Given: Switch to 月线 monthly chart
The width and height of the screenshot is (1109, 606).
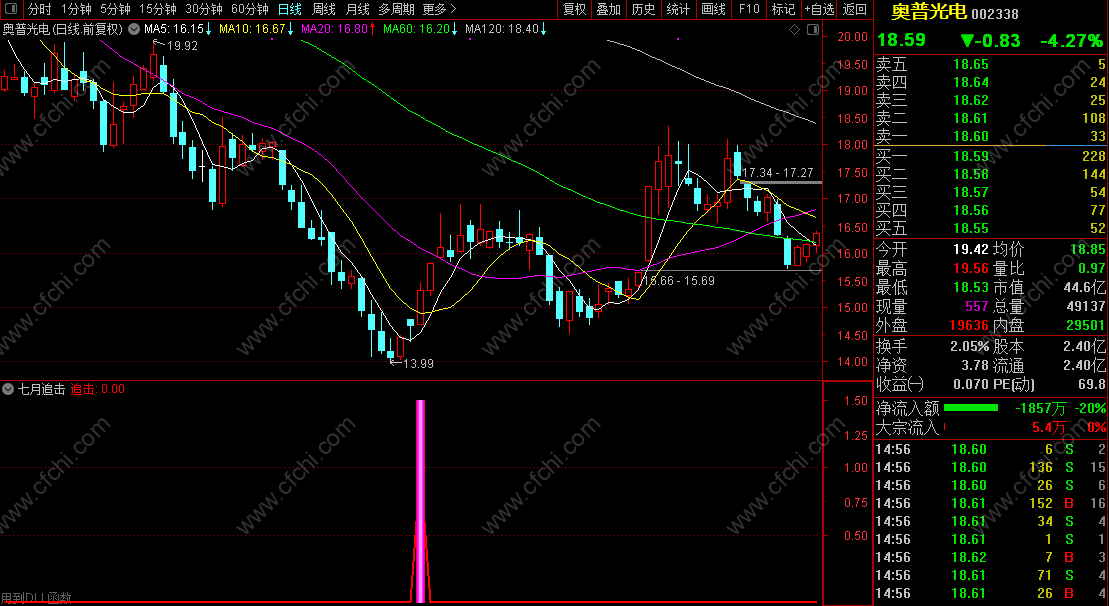Looking at the screenshot, I should coord(357,9).
